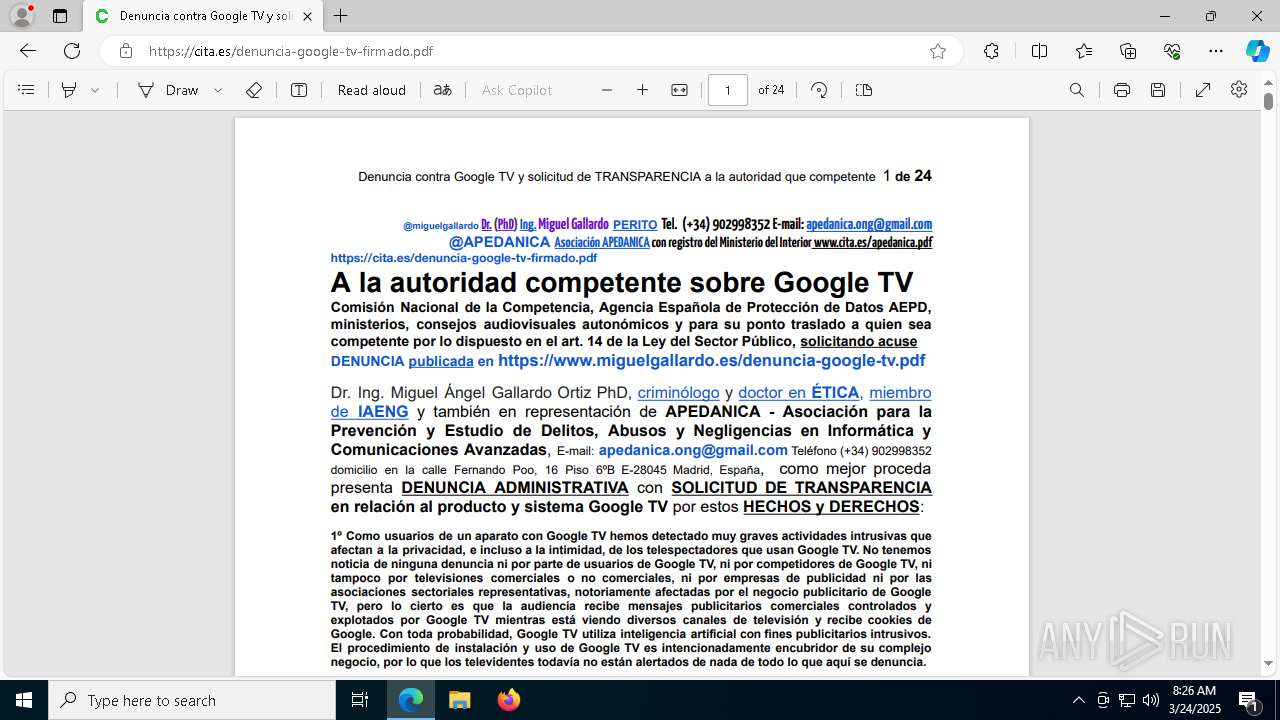Open the Favorites list

coord(1084,51)
